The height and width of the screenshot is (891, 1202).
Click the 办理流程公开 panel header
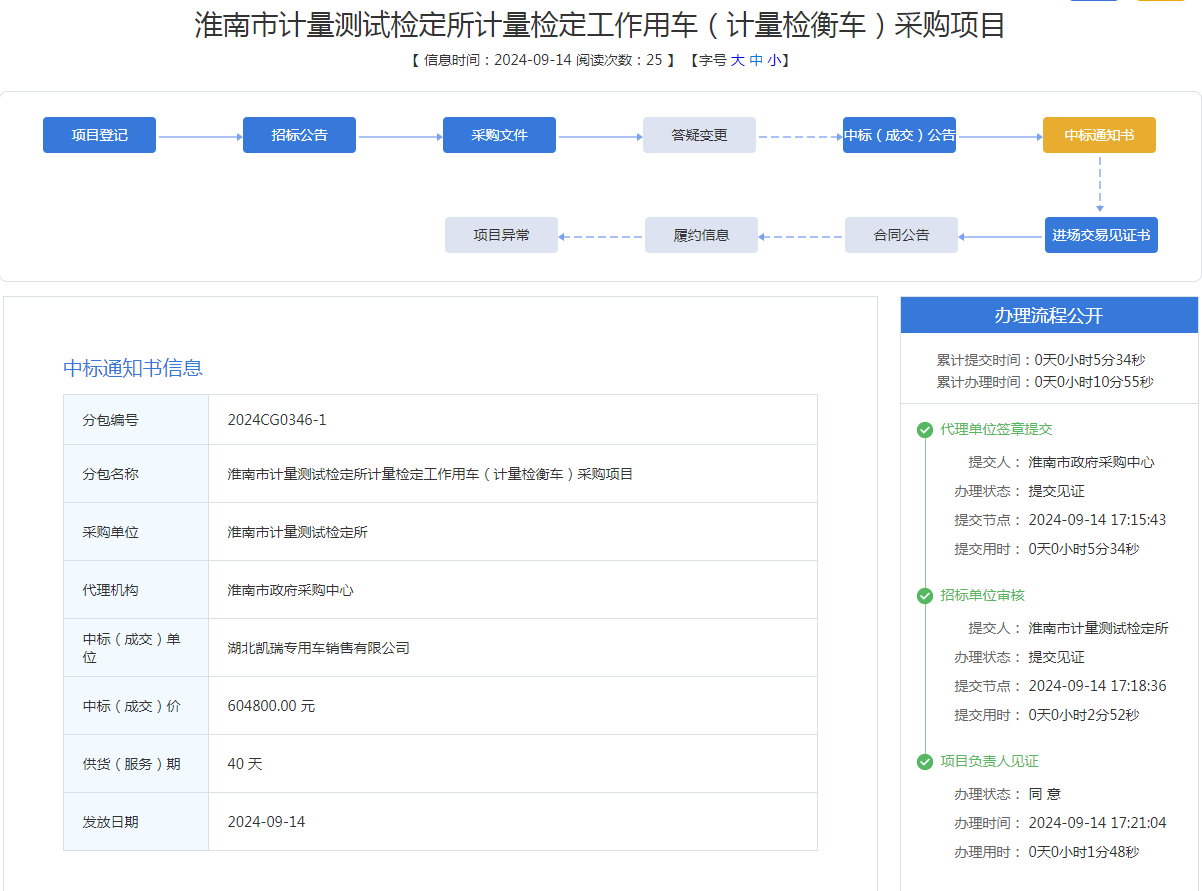coord(1048,315)
